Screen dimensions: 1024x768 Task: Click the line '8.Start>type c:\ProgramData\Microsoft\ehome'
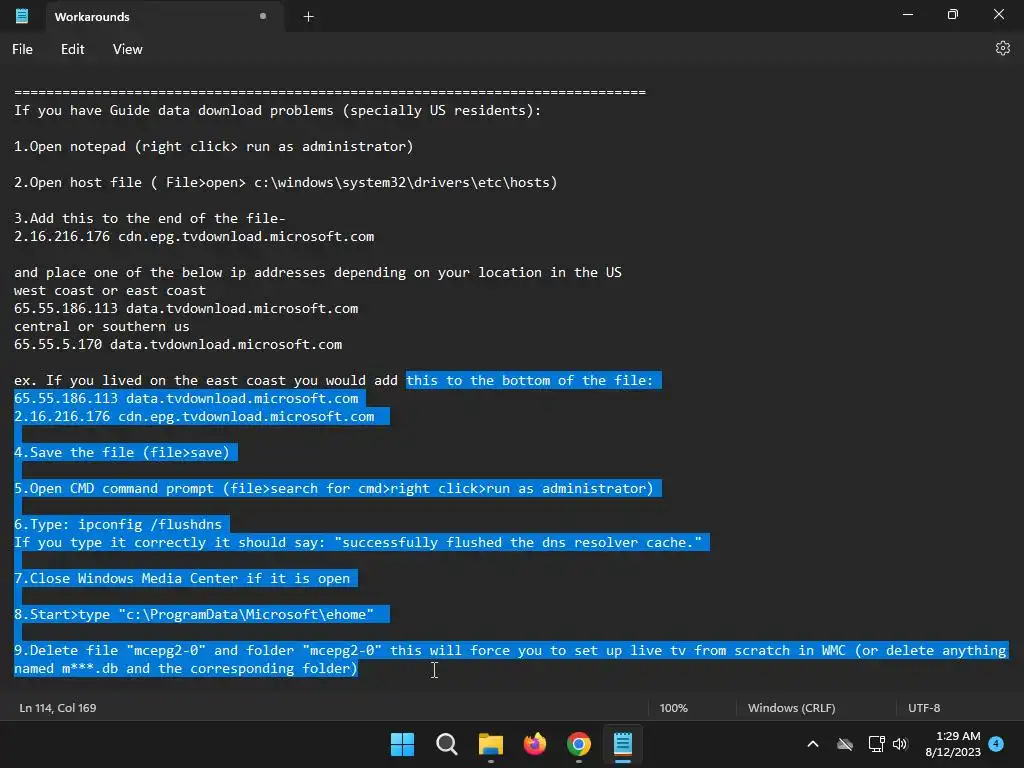tap(194, 614)
